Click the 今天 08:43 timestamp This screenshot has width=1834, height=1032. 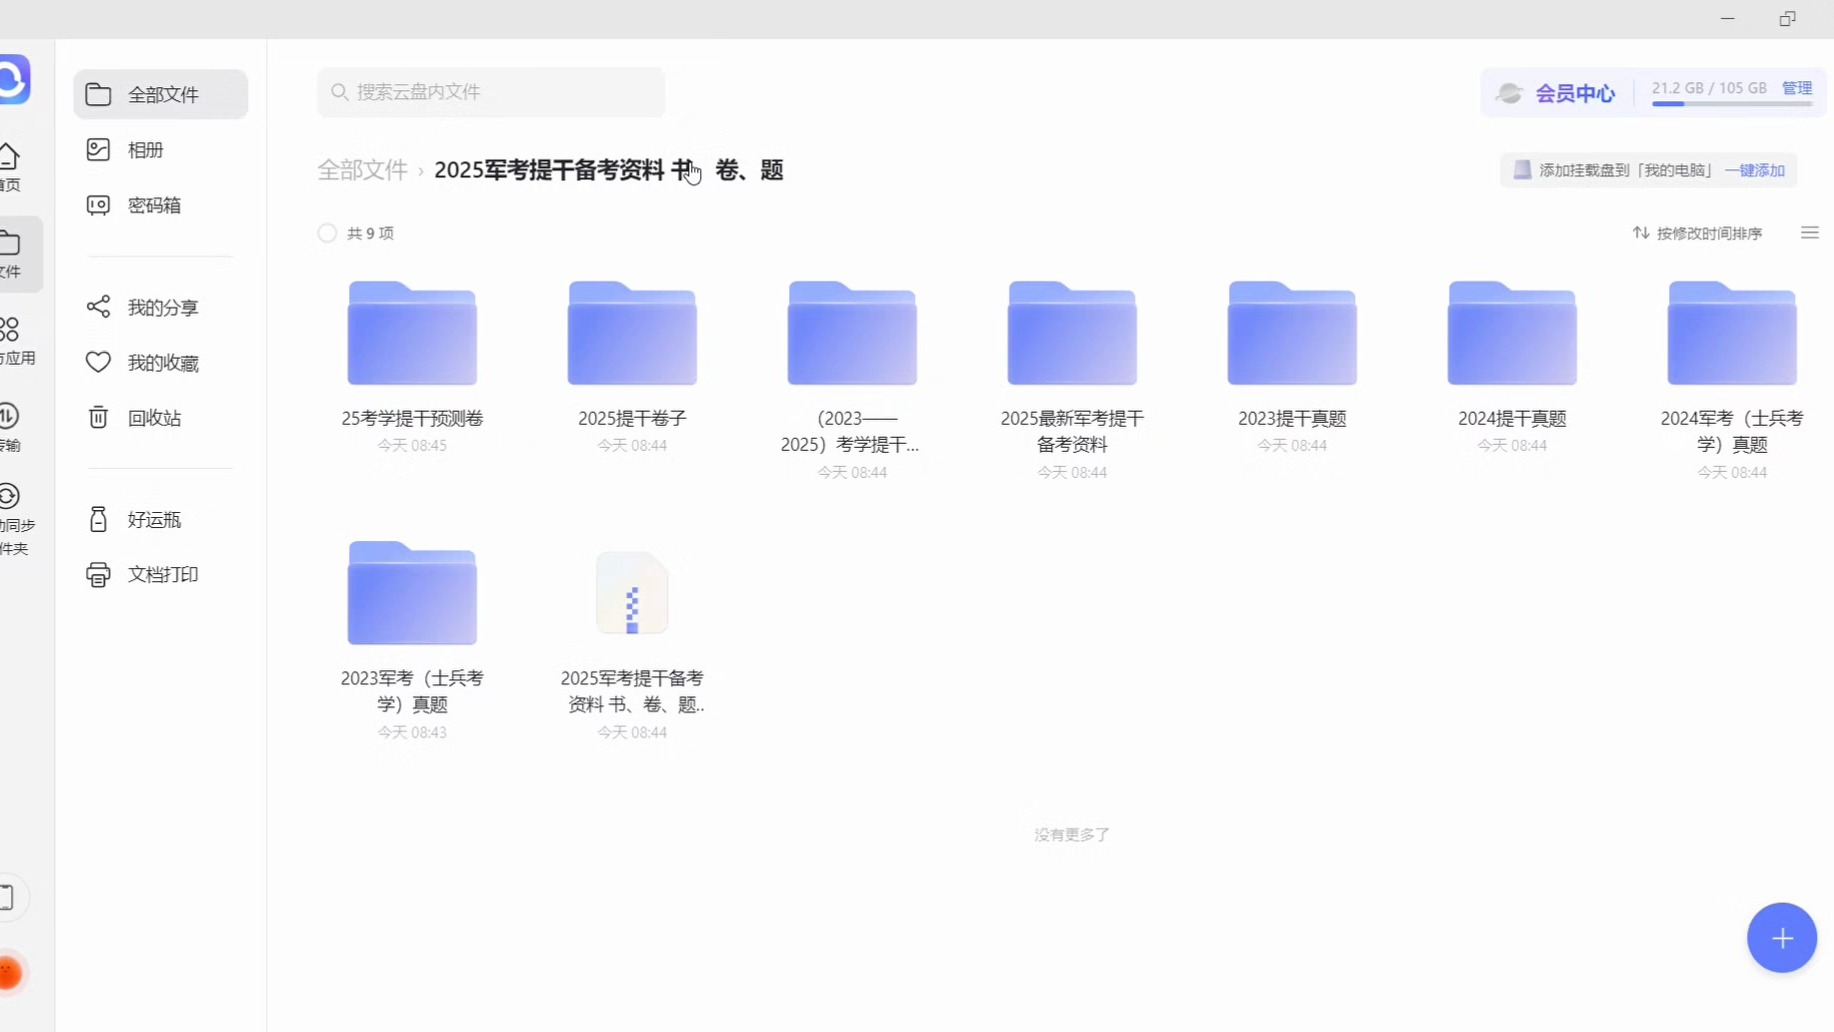click(412, 732)
